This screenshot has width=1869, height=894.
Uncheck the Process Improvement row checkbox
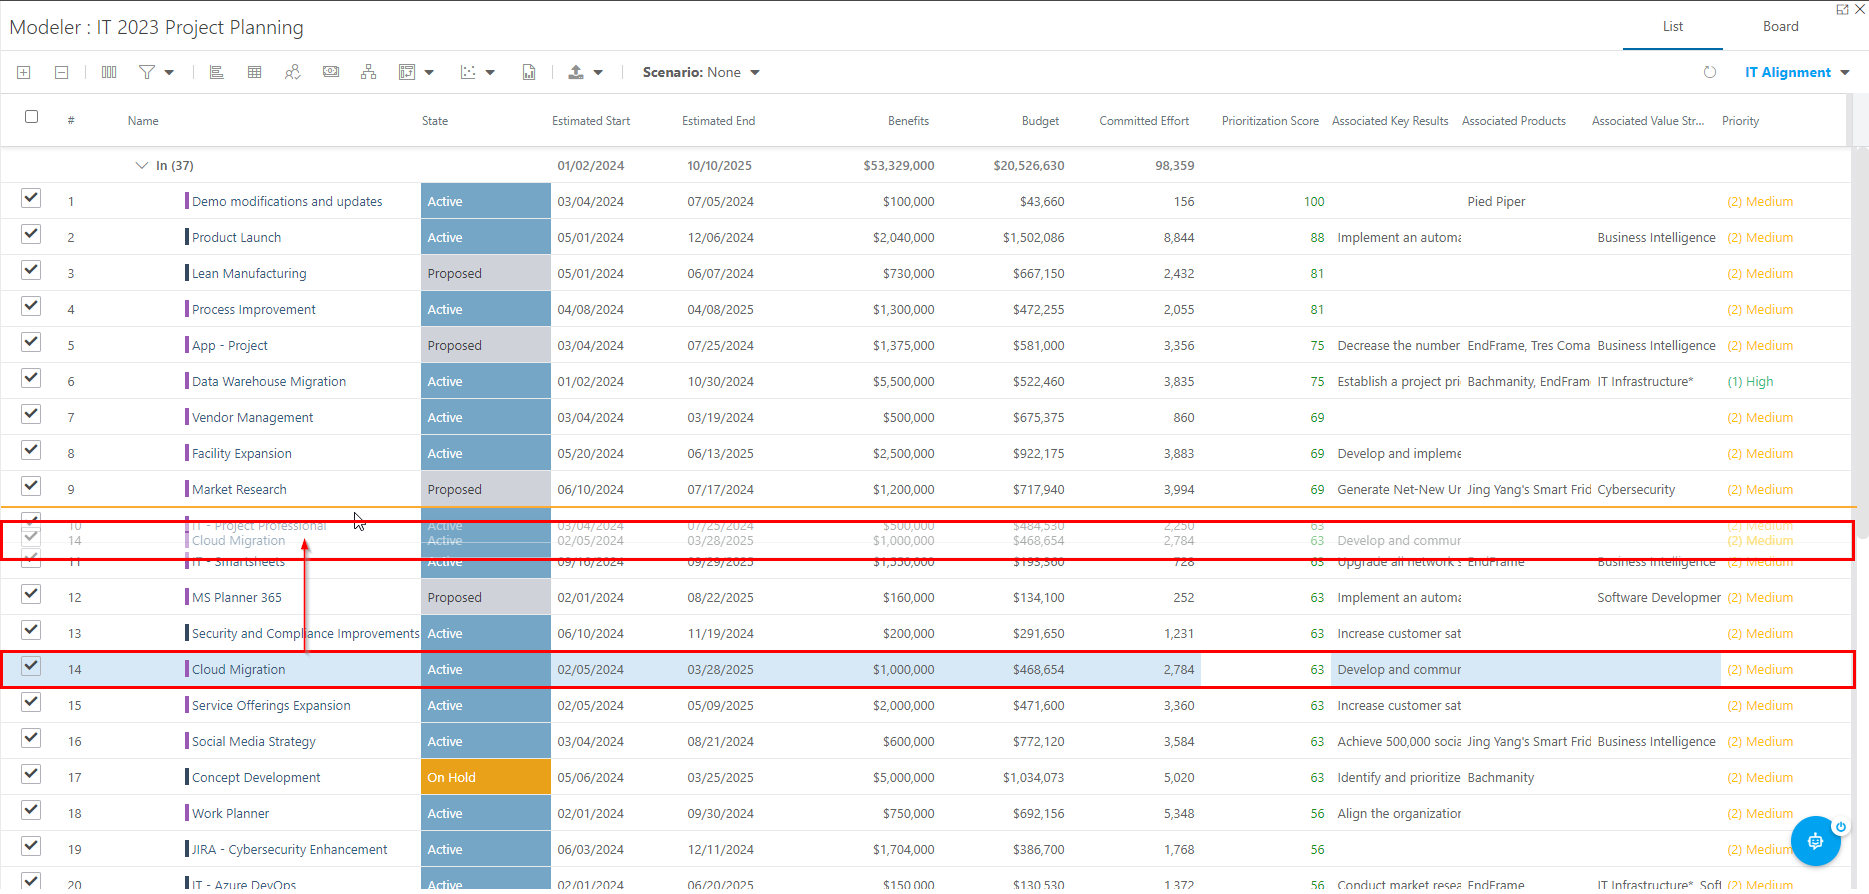31,306
